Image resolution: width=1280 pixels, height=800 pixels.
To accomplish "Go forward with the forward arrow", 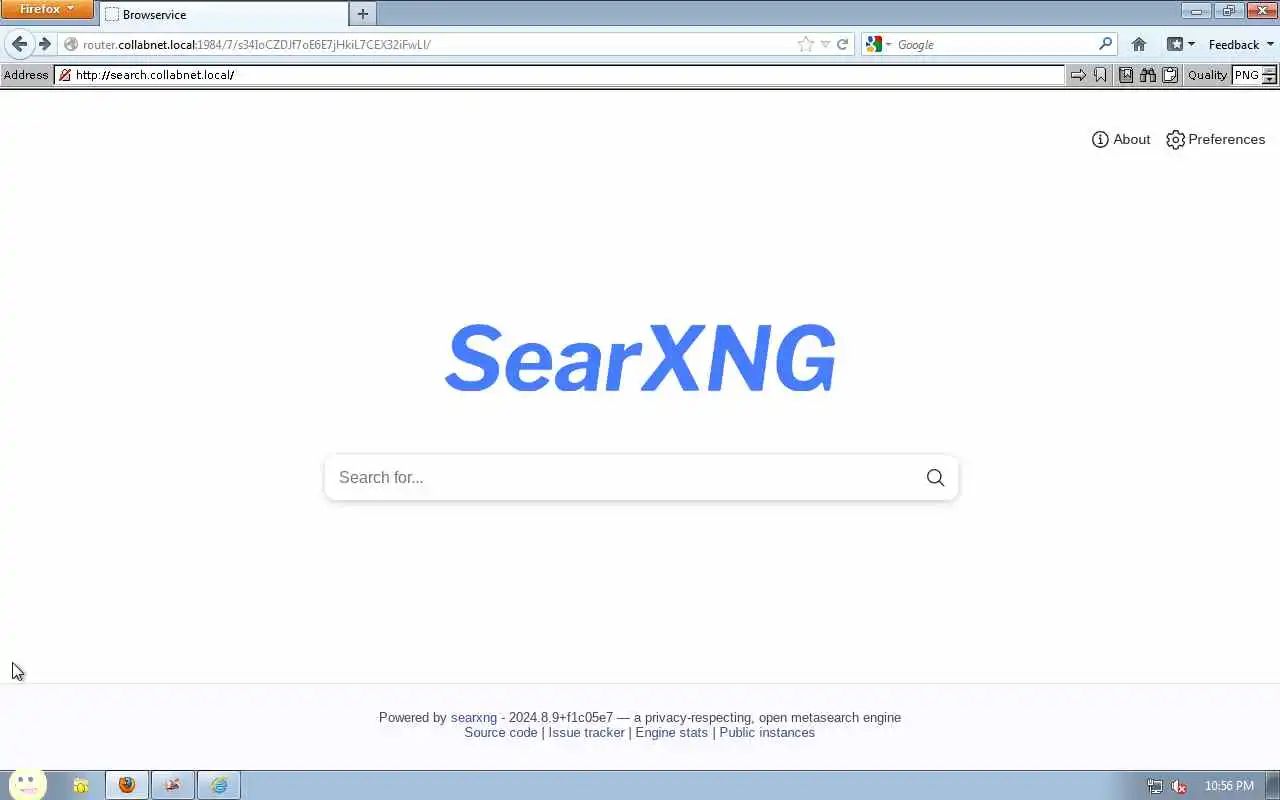I will [44, 44].
